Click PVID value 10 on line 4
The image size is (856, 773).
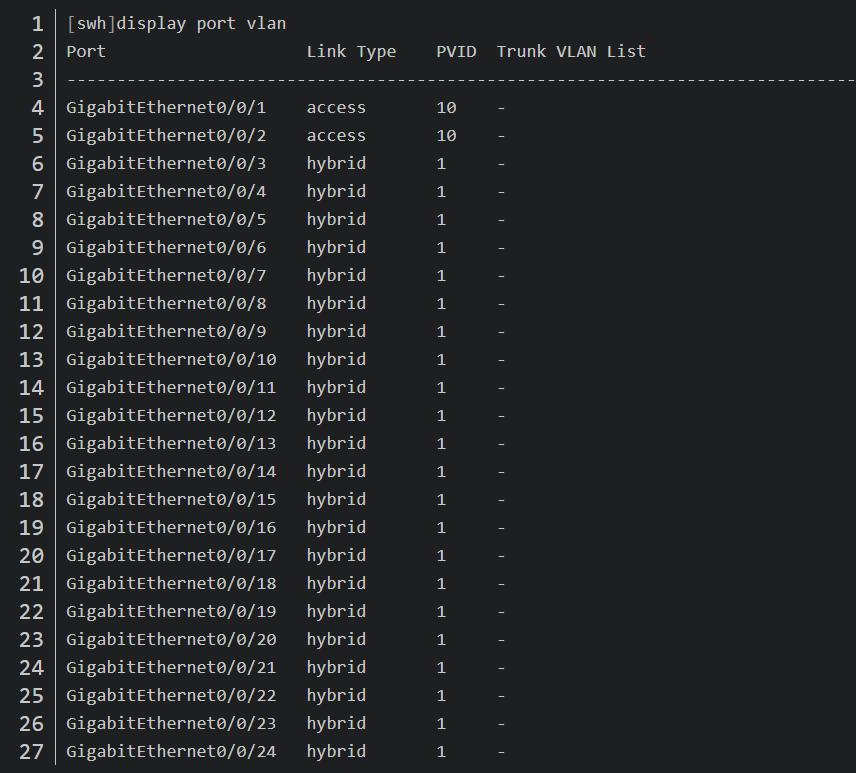tap(446, 107)
